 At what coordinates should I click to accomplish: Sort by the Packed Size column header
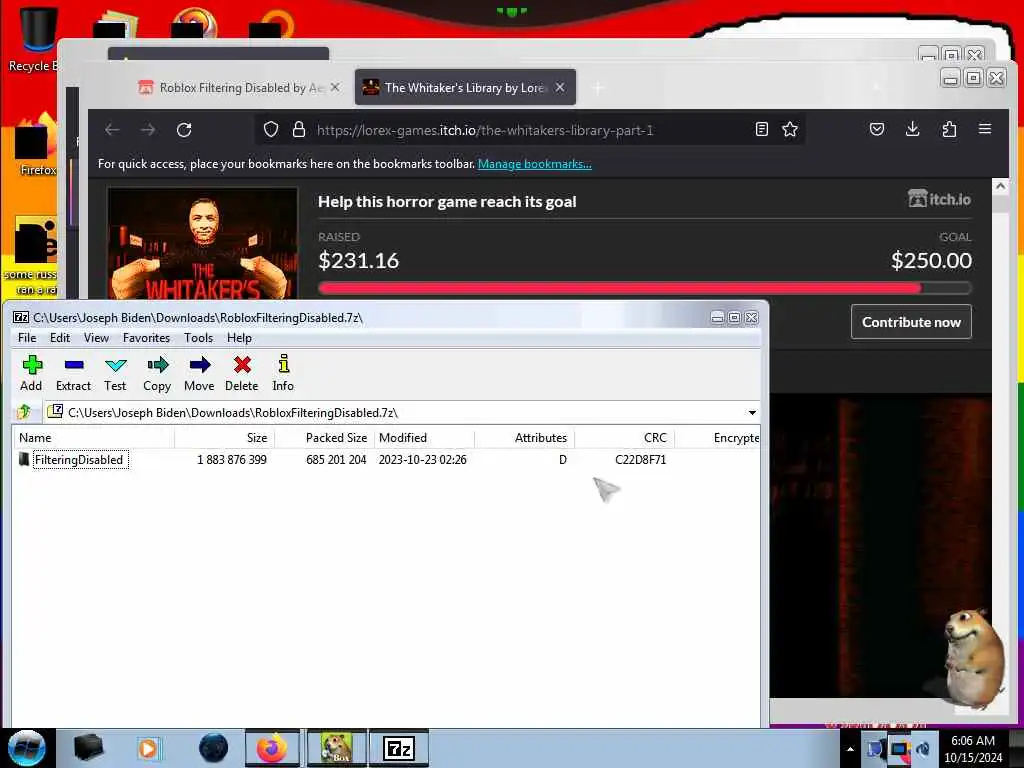pyautogui.click(x=325, y=438)
